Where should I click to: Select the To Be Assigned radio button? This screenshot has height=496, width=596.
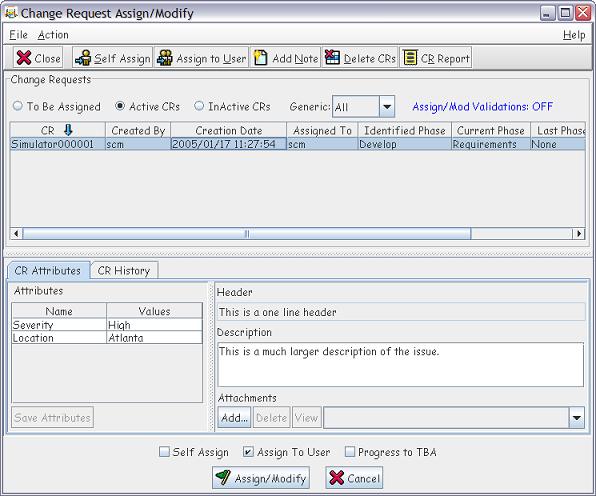(x=17, y=106)
